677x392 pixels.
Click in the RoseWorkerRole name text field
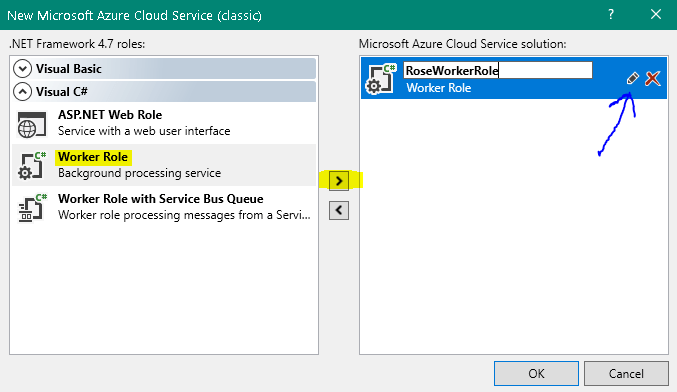pos(498,70)
